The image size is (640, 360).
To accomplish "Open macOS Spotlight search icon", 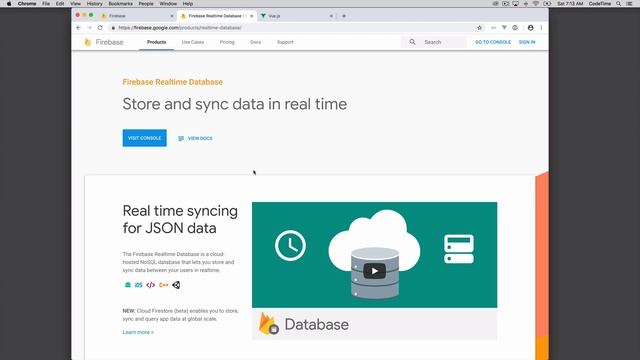I will [x=619, y=4].
